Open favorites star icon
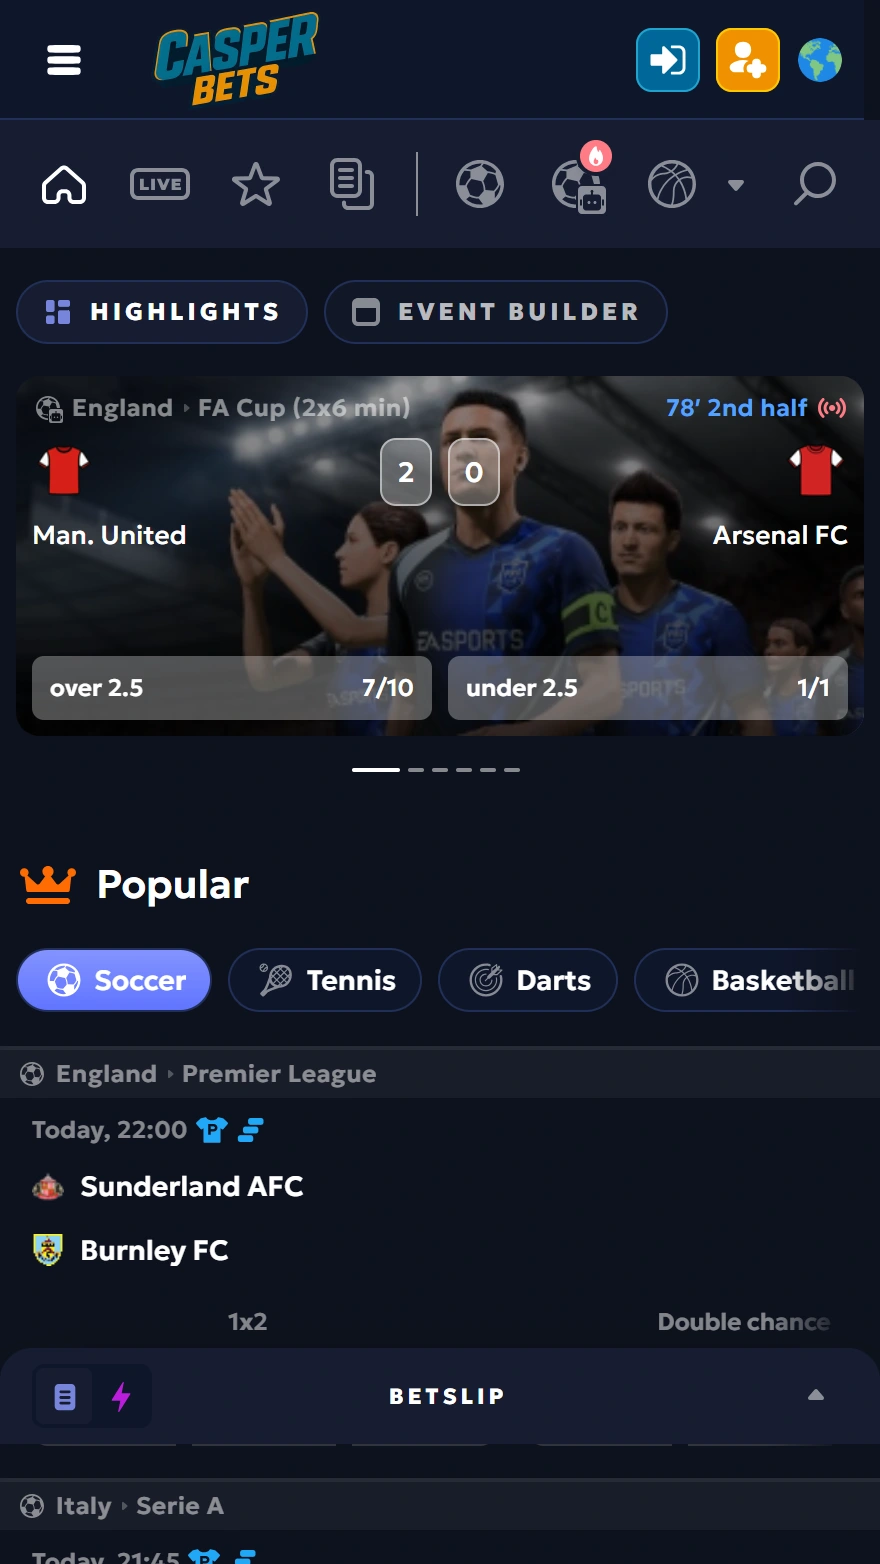This screenshot has width=880, height=1564. [256, 184]
